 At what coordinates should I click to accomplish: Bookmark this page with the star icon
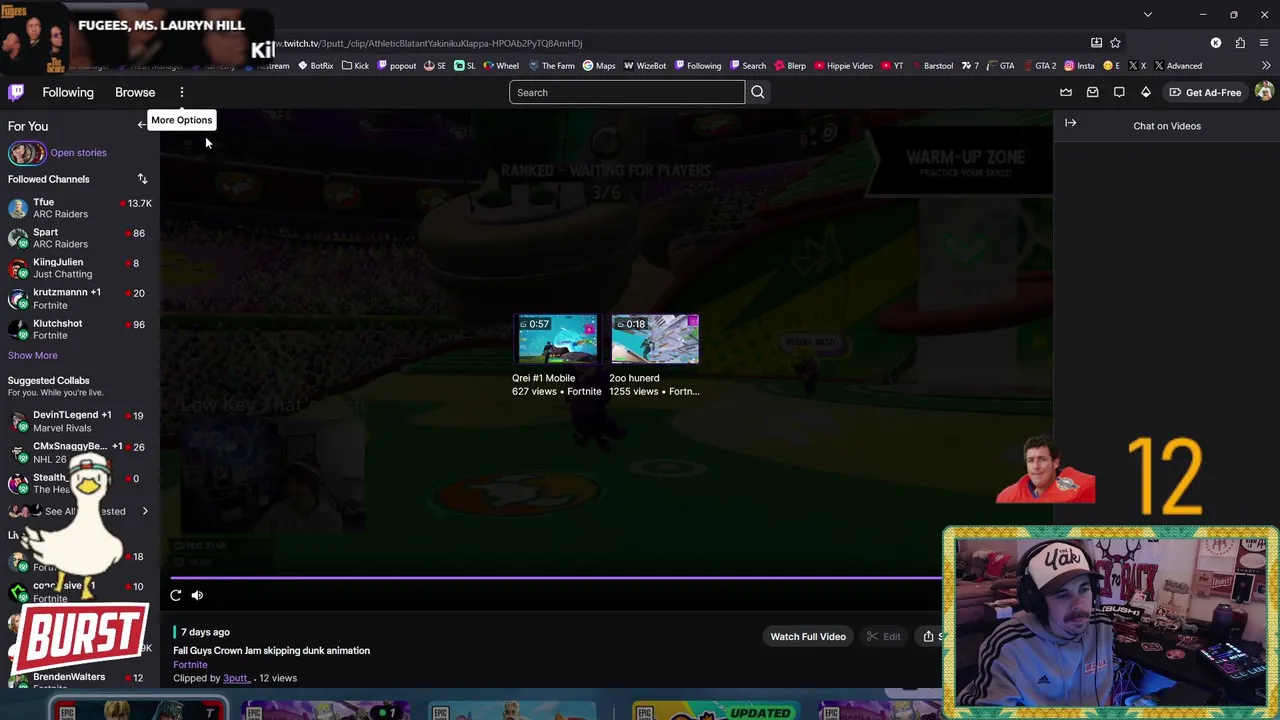(1115, 43)
